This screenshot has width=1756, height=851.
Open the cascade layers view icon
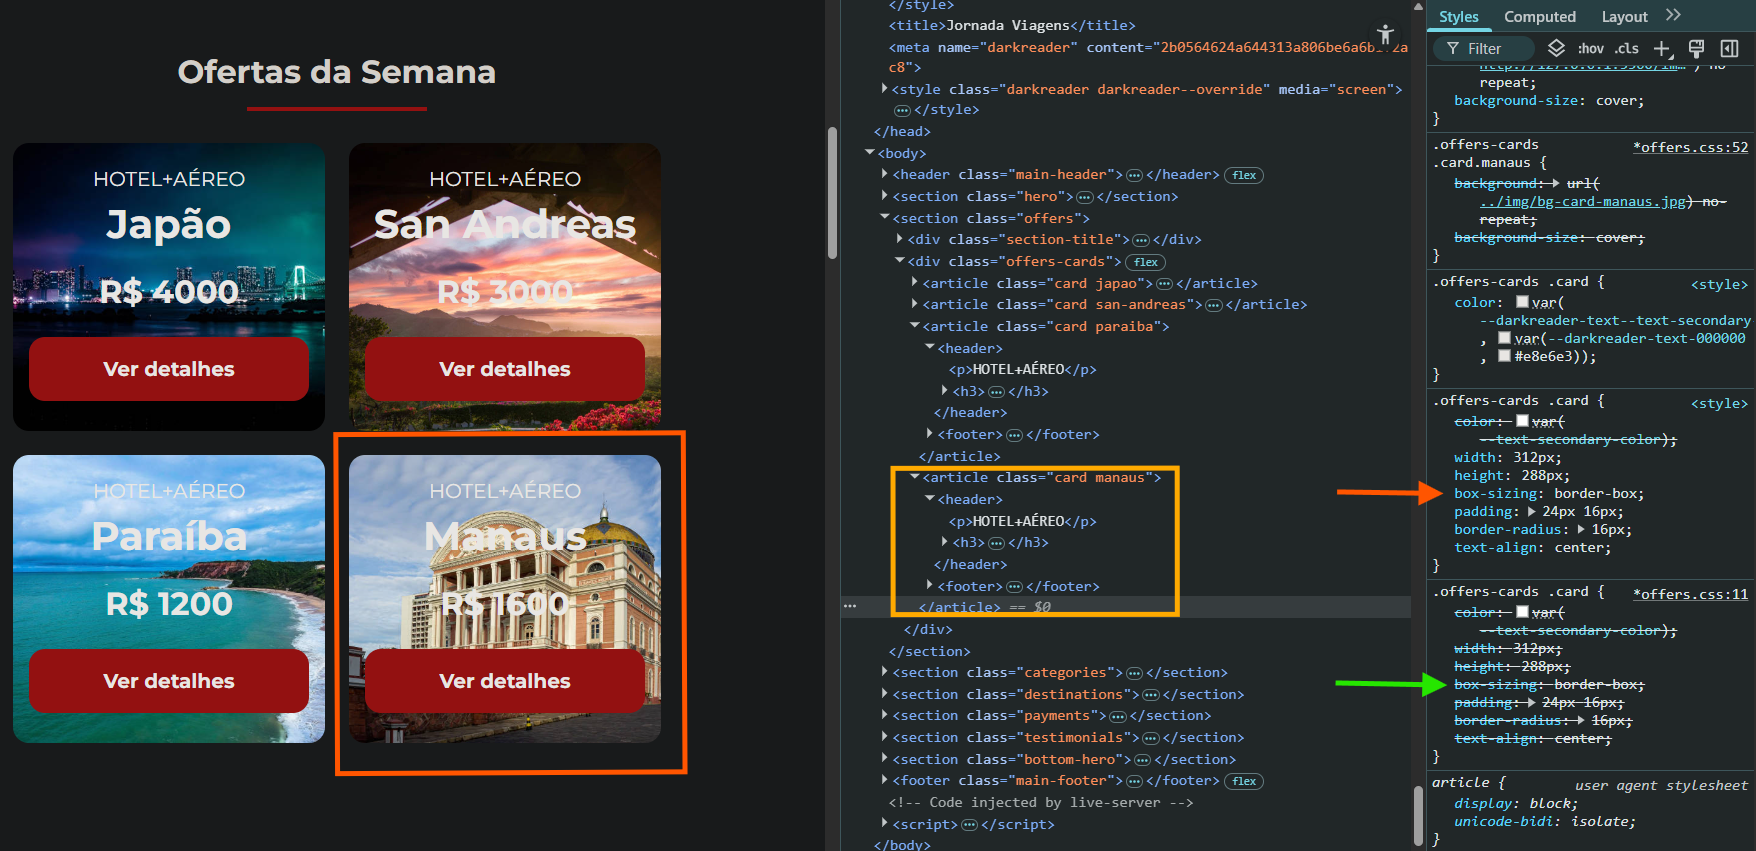(x=1556, y=48)
